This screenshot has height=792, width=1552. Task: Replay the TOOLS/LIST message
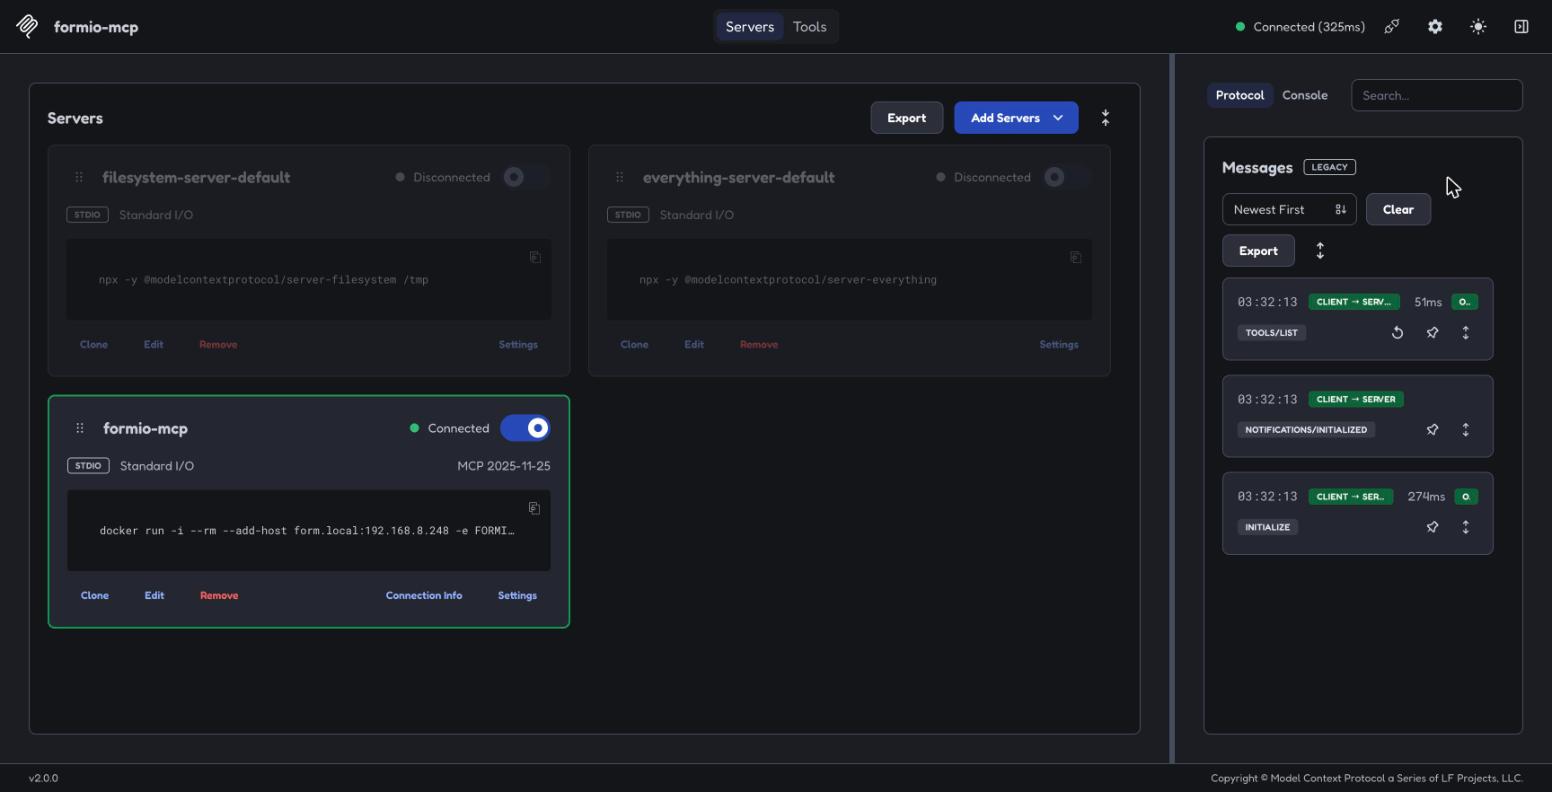point(1397,333)
